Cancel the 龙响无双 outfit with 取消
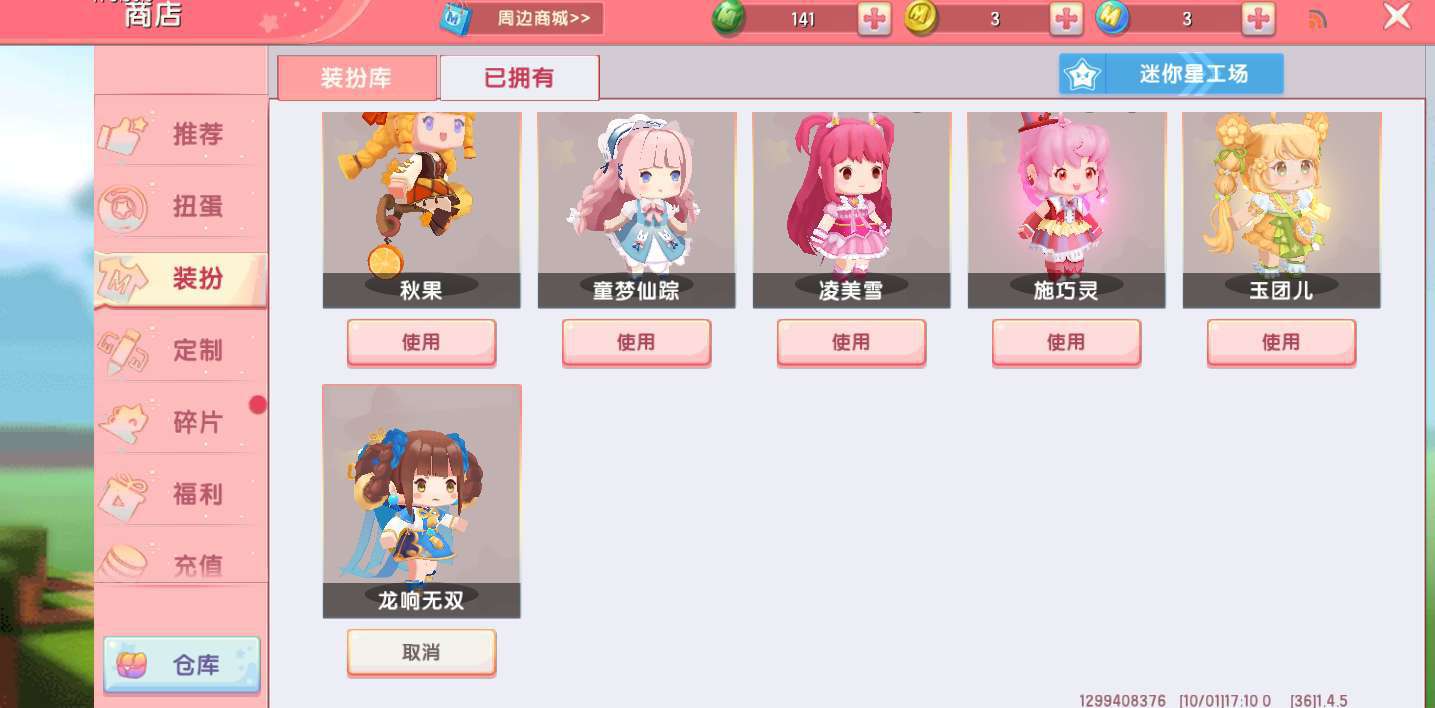The width and height of the screenshot is (1435, 708). tap(421, 653)
